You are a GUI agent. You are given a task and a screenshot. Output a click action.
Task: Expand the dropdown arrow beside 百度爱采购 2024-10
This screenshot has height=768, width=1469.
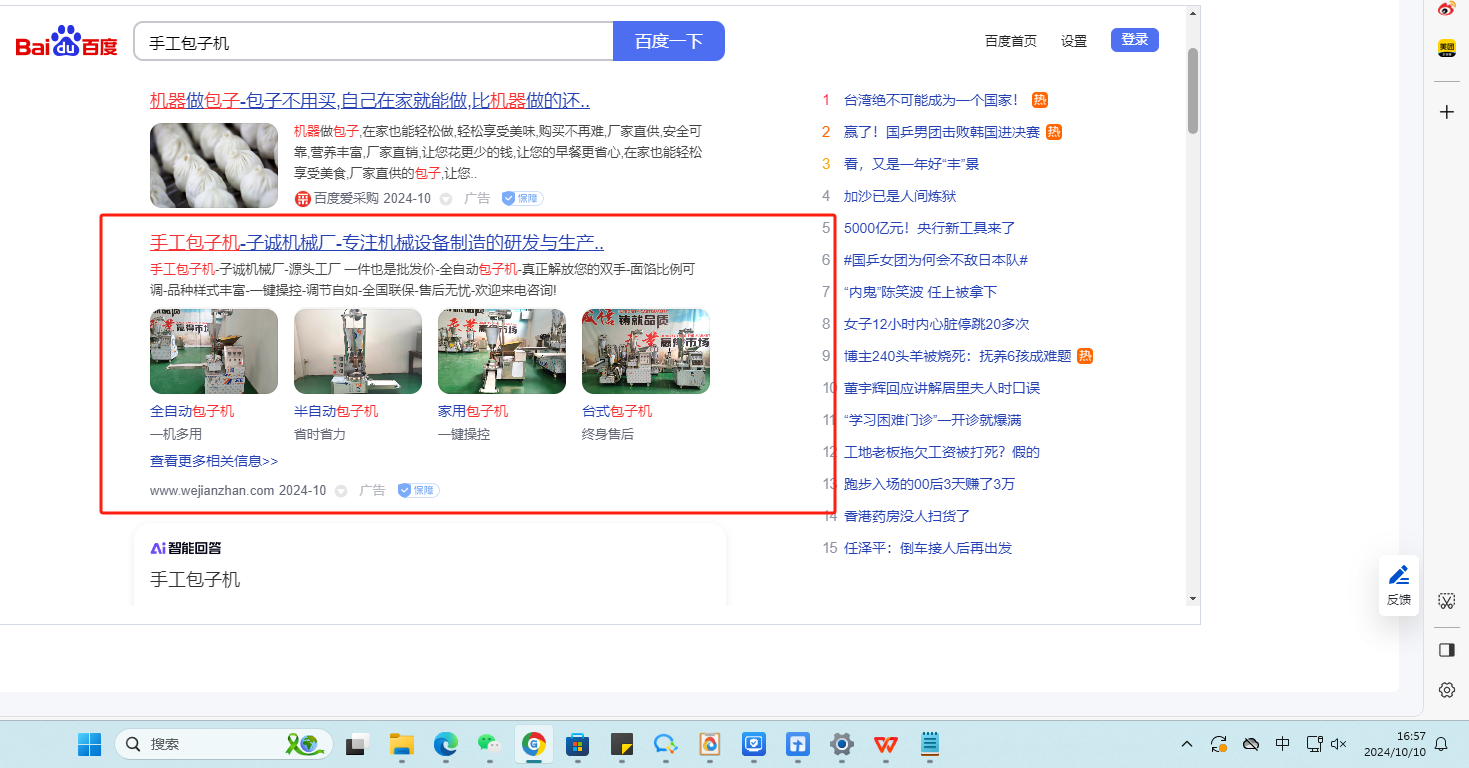pos(446,199)
